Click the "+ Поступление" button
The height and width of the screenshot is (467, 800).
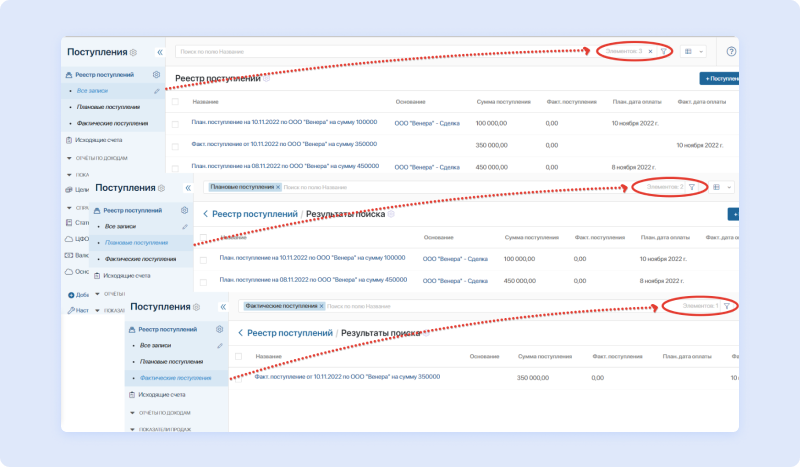(x=720, y=78)
